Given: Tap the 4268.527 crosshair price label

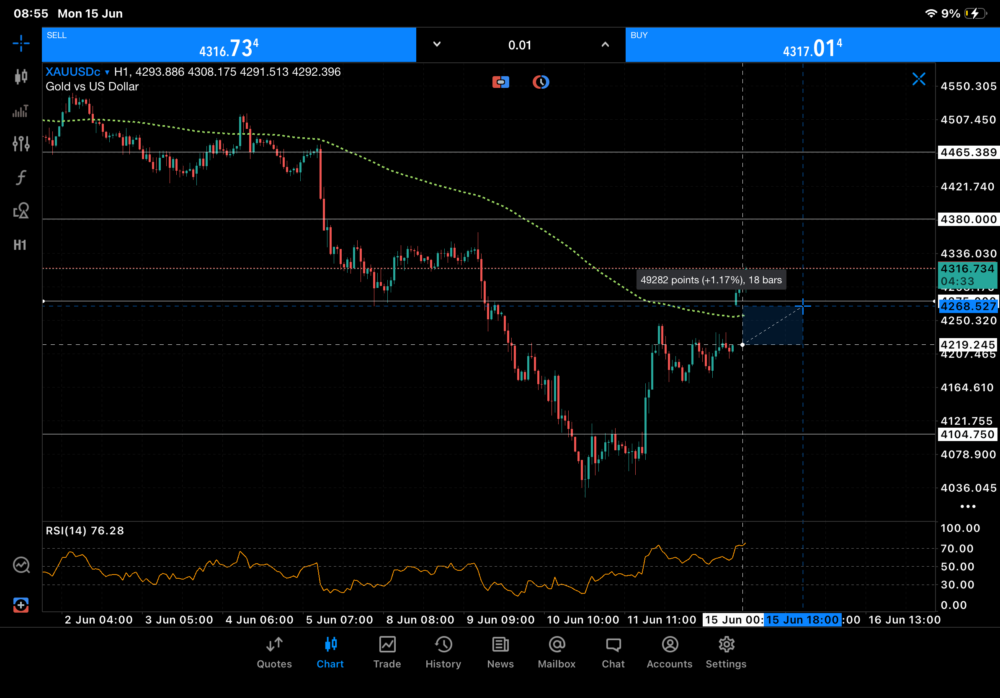Looking at the screenshot, I should point(968,307).
